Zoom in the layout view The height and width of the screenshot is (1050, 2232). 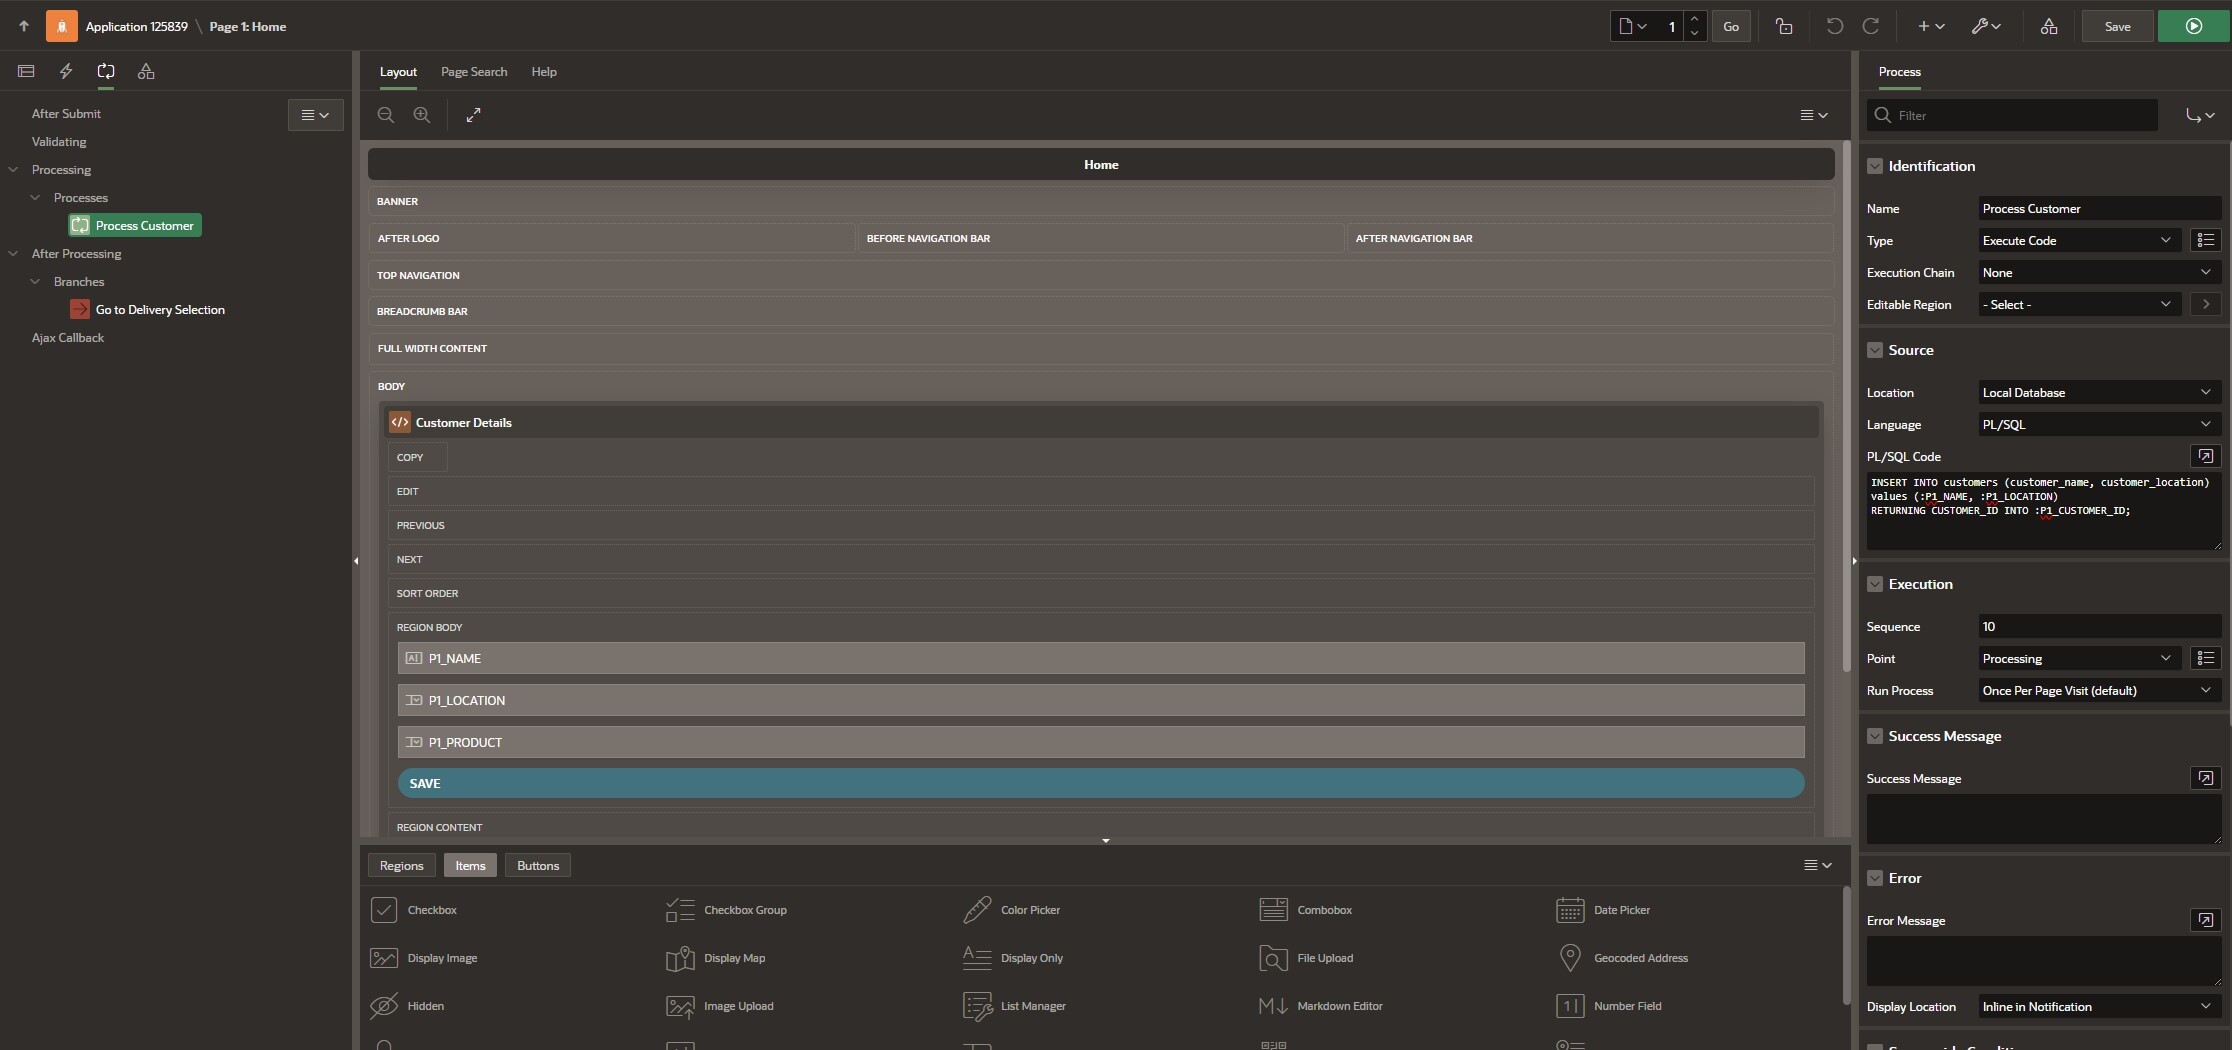point(422,115)
